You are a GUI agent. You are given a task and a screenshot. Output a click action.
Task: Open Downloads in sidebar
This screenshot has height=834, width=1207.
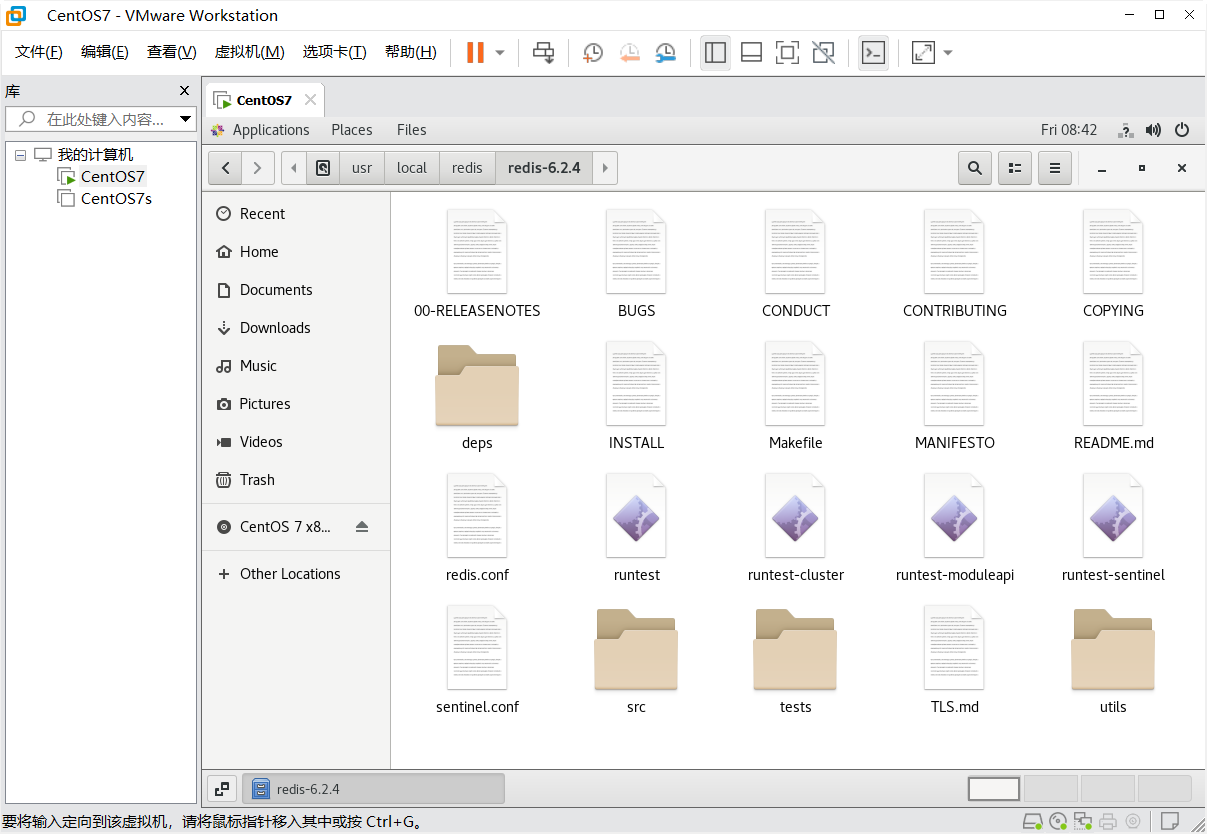[296, 328]
